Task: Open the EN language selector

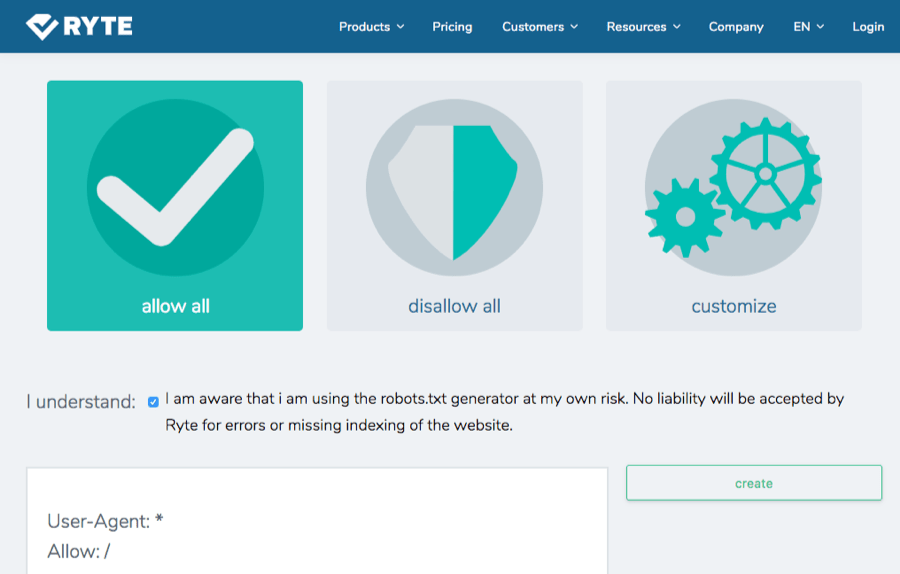Action: (808, 27)
